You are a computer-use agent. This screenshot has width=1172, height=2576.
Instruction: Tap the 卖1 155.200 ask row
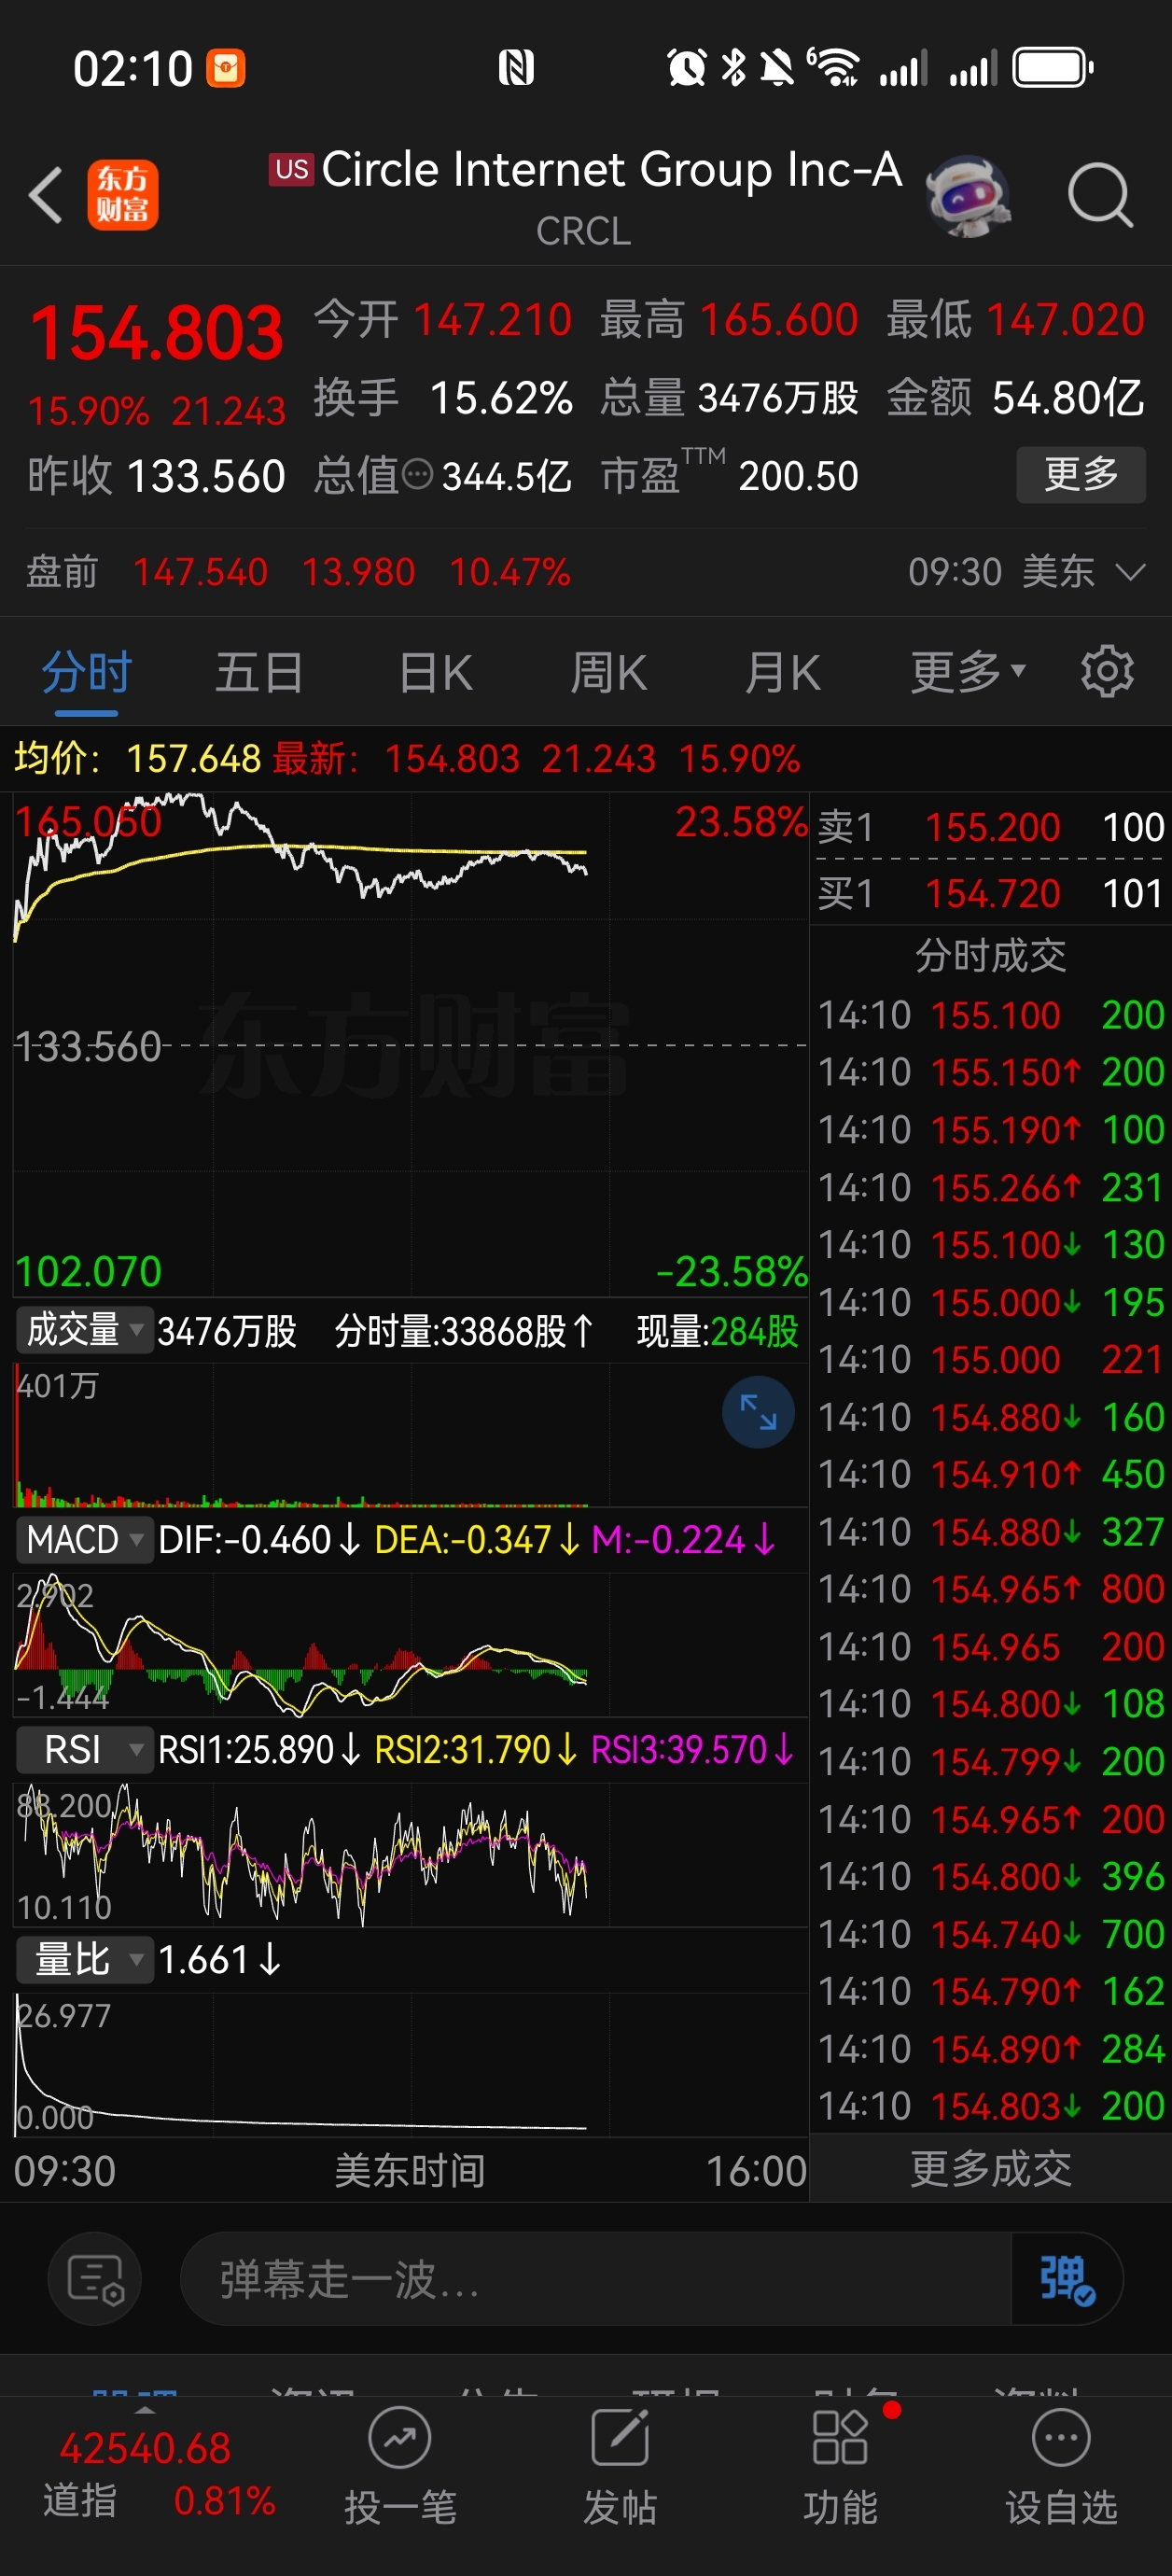990,827
